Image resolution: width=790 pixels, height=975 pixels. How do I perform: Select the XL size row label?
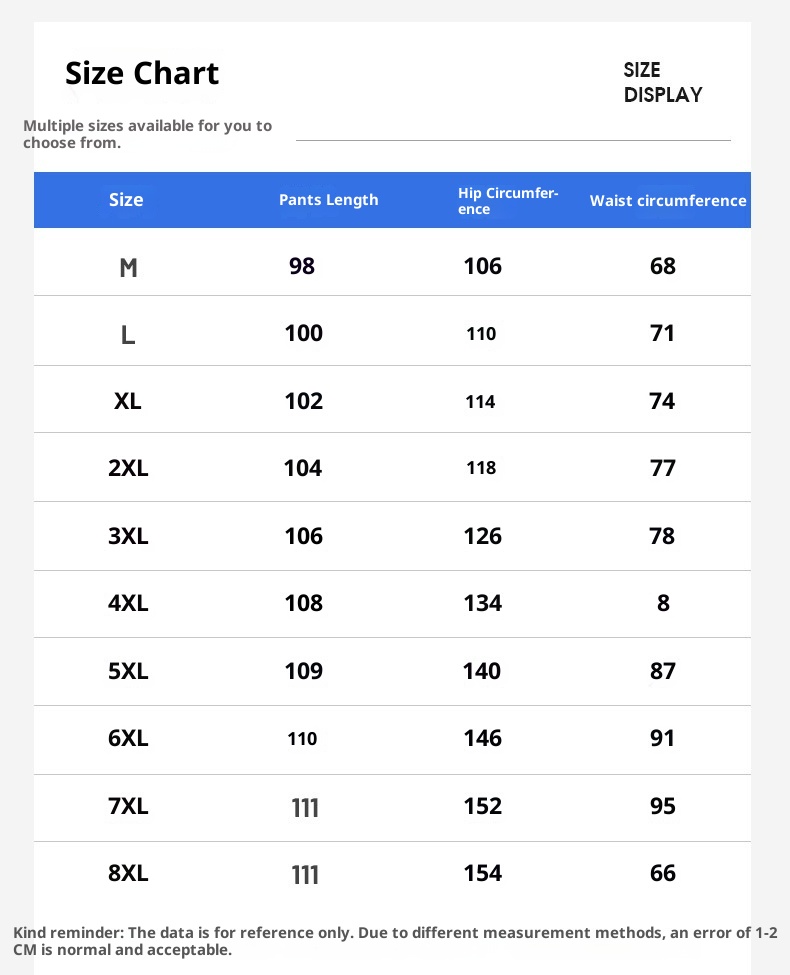128,402
